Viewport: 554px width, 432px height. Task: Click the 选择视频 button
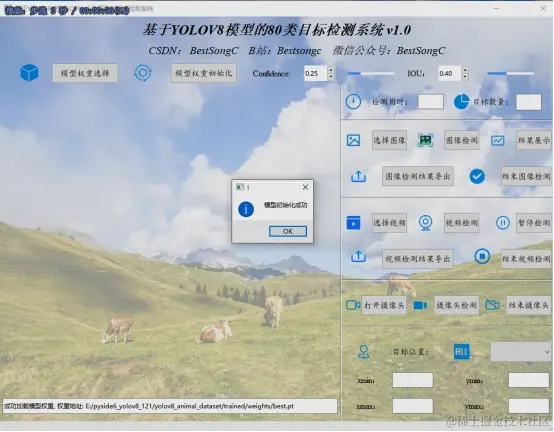(x=389, y=223)
